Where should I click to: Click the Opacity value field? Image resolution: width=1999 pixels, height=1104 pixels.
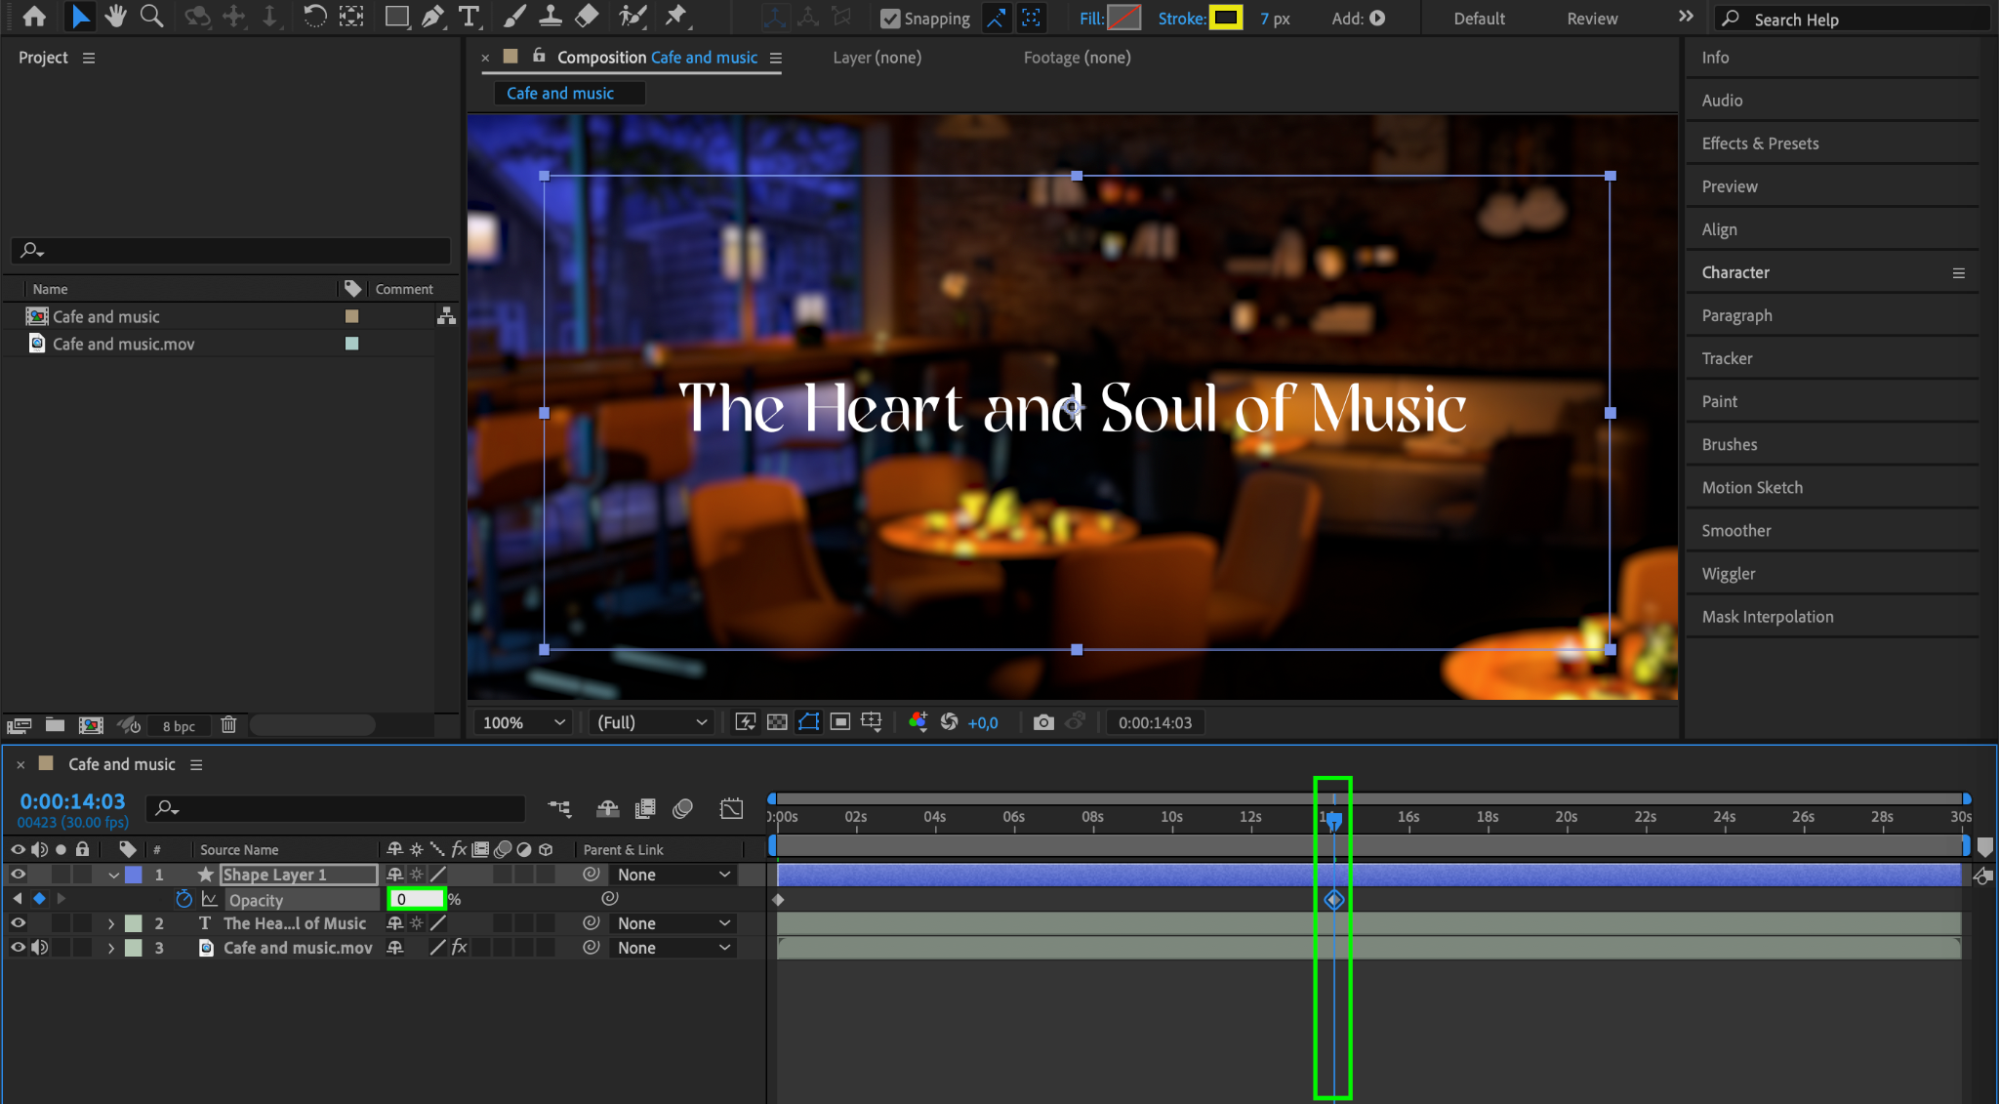pos(415,899)
